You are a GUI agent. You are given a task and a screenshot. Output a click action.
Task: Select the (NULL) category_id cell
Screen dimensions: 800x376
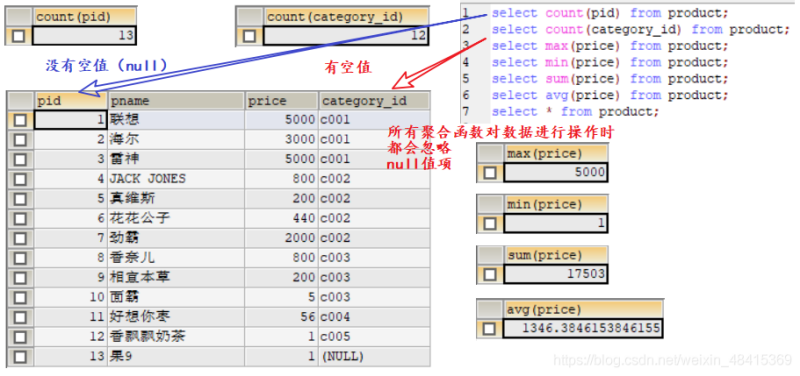pos(374,357)
